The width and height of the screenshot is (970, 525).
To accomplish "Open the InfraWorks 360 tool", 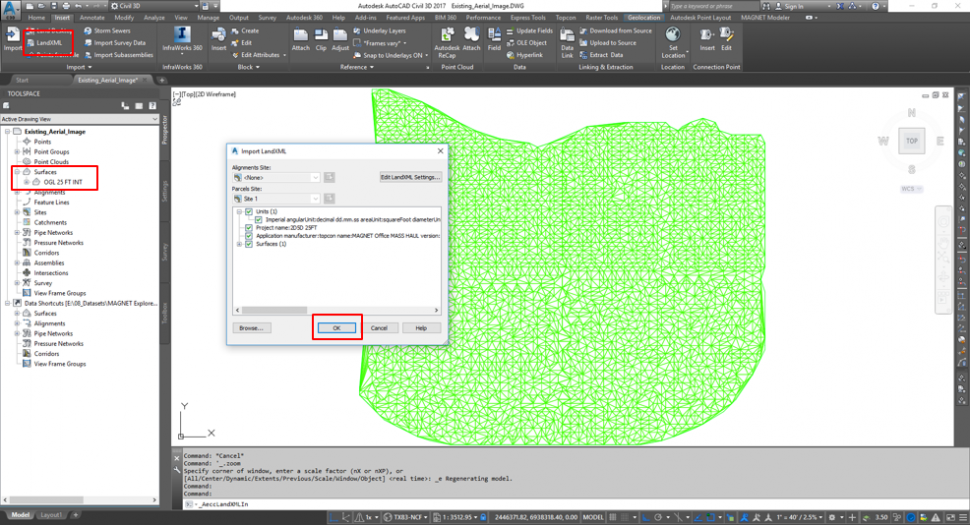I will click(182, 42).
